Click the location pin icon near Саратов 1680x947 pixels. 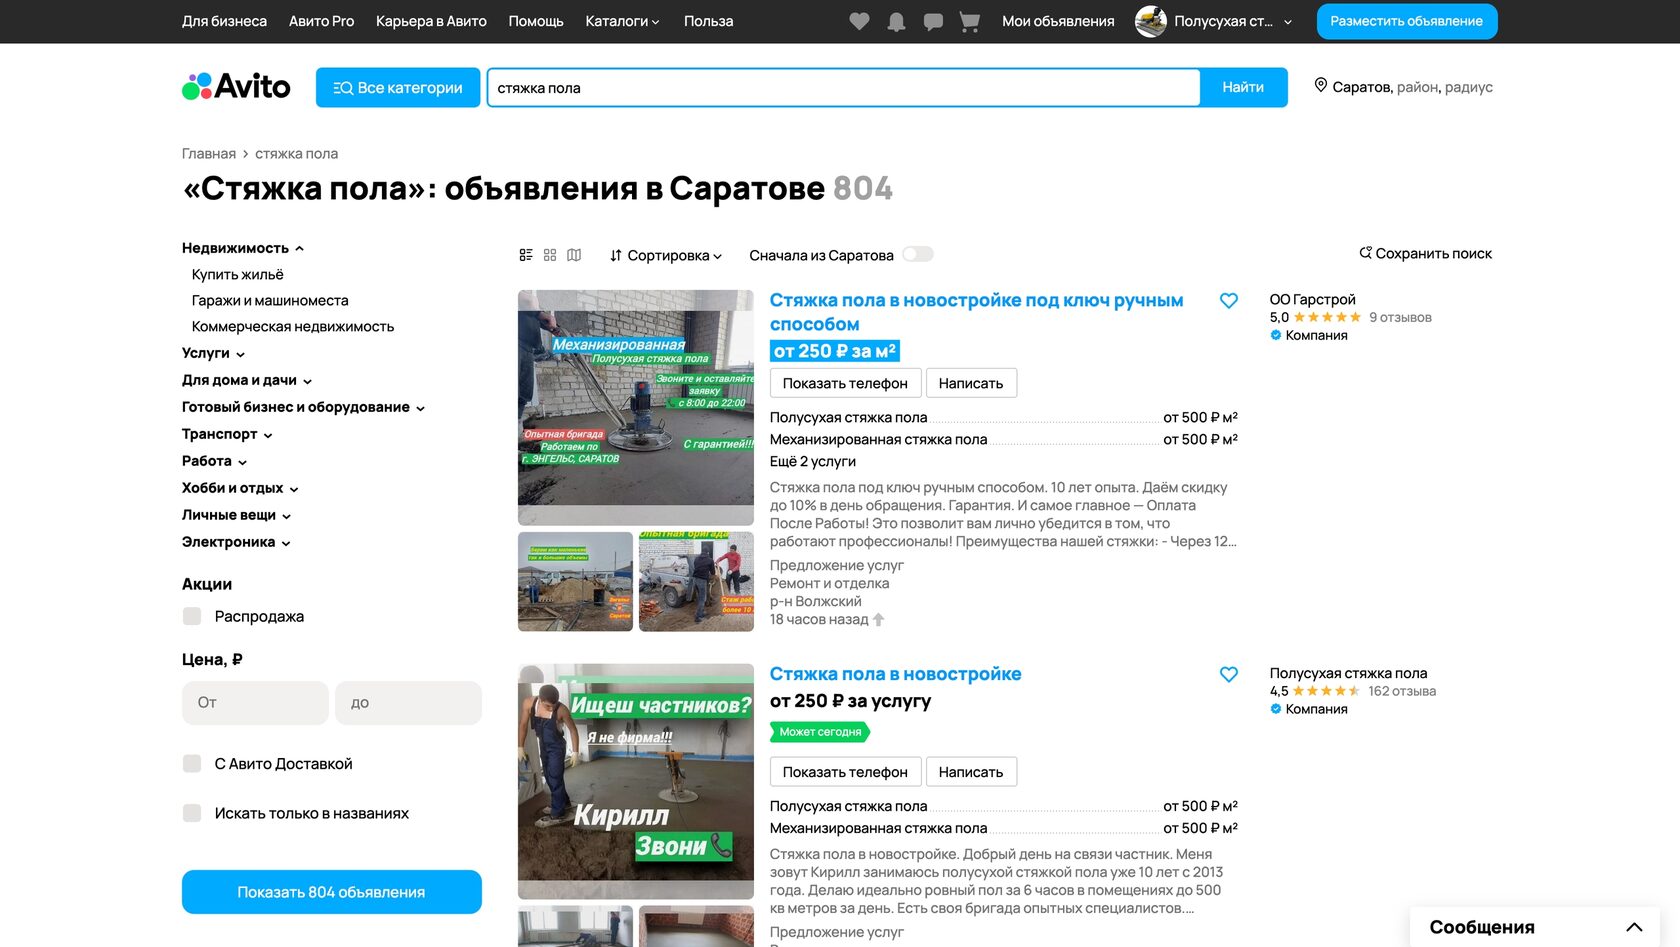[1321, 86]
